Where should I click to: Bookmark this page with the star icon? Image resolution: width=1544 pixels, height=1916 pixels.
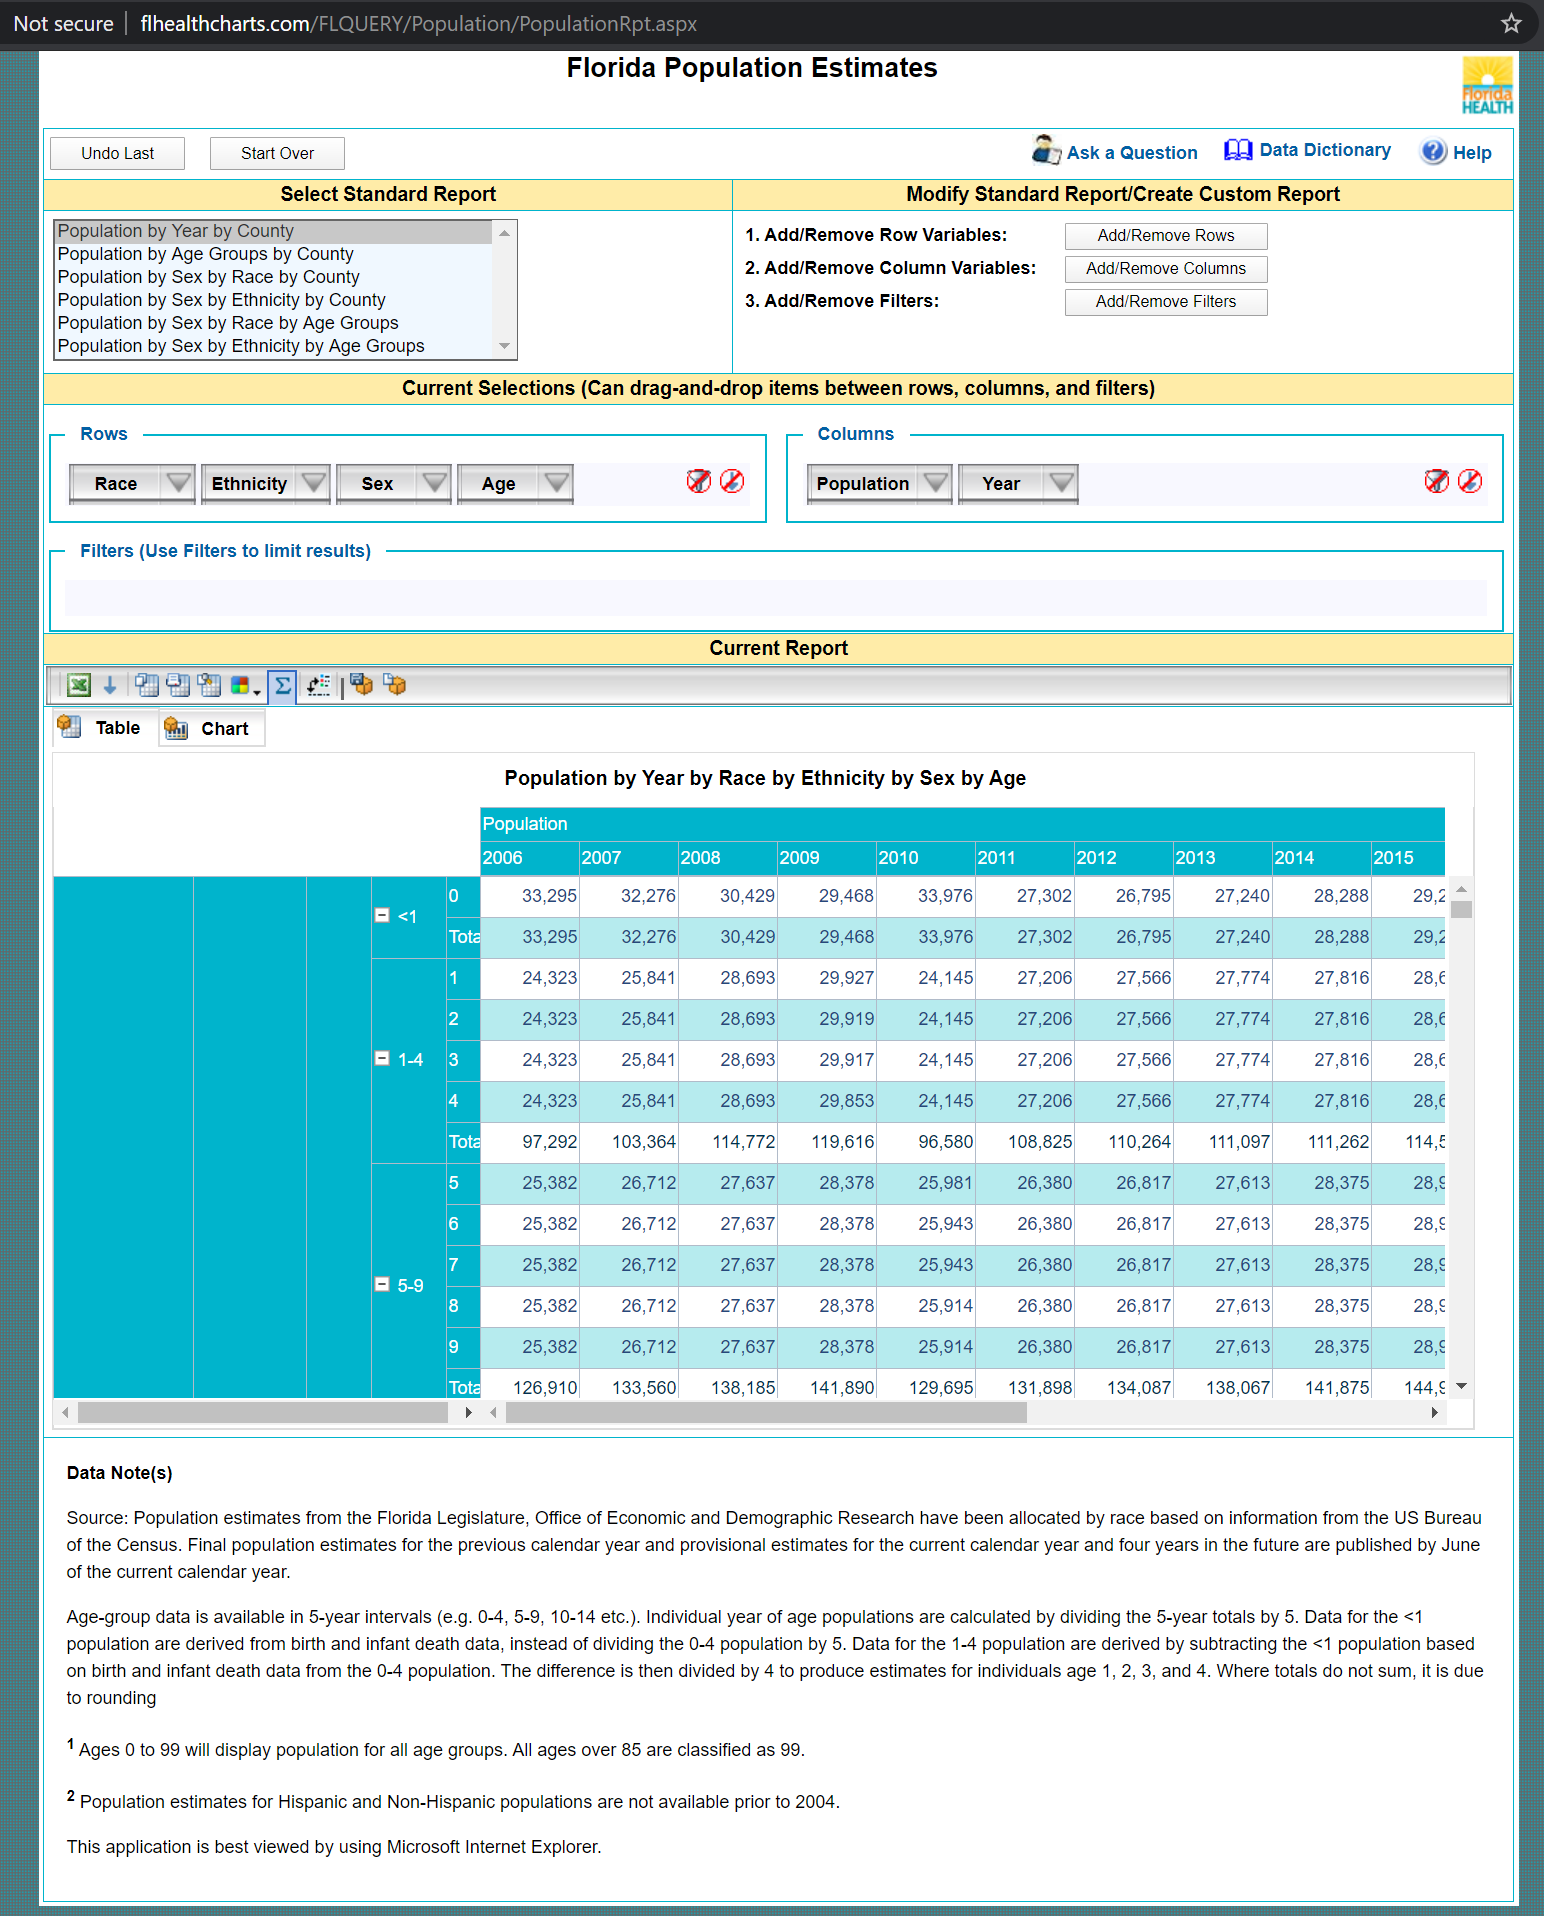1511,23
